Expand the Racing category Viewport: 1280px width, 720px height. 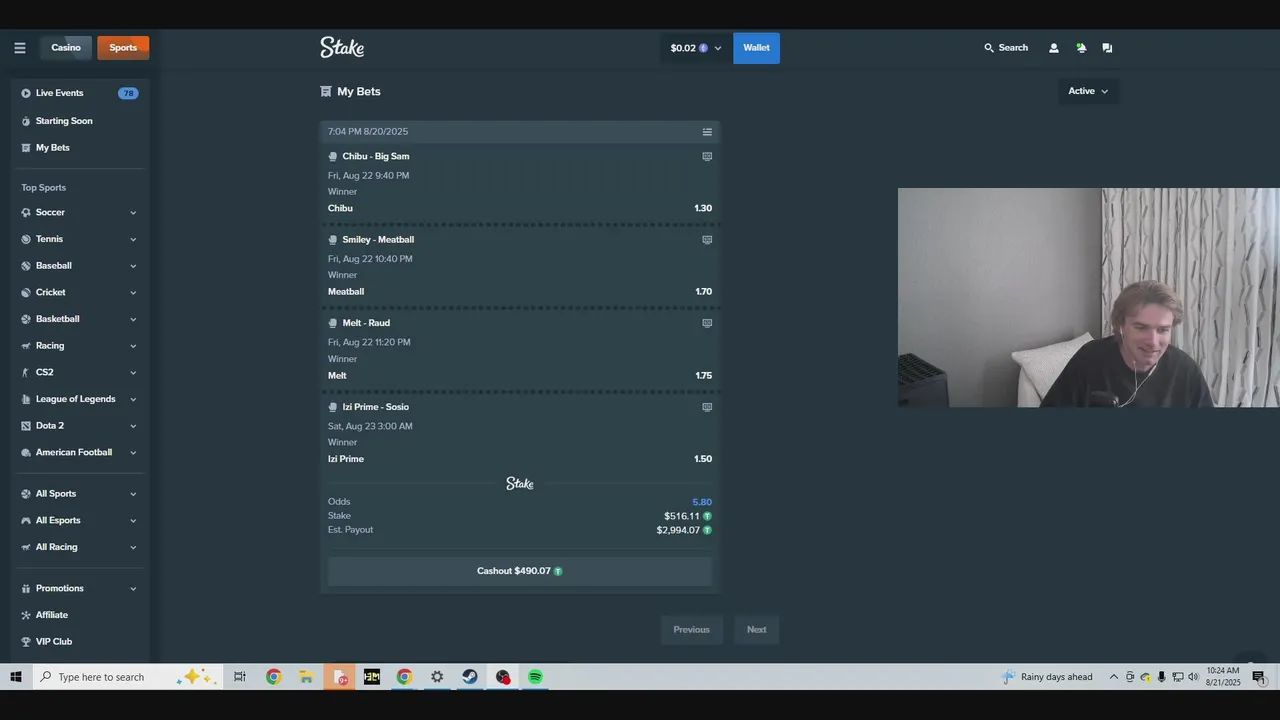(133, 346)
